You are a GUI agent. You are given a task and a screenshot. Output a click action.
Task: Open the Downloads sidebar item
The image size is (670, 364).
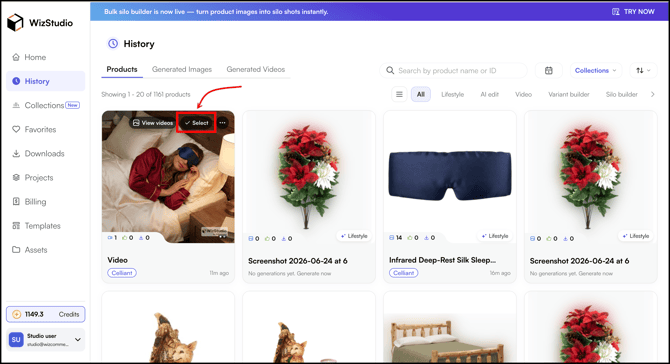click(45, 153)
